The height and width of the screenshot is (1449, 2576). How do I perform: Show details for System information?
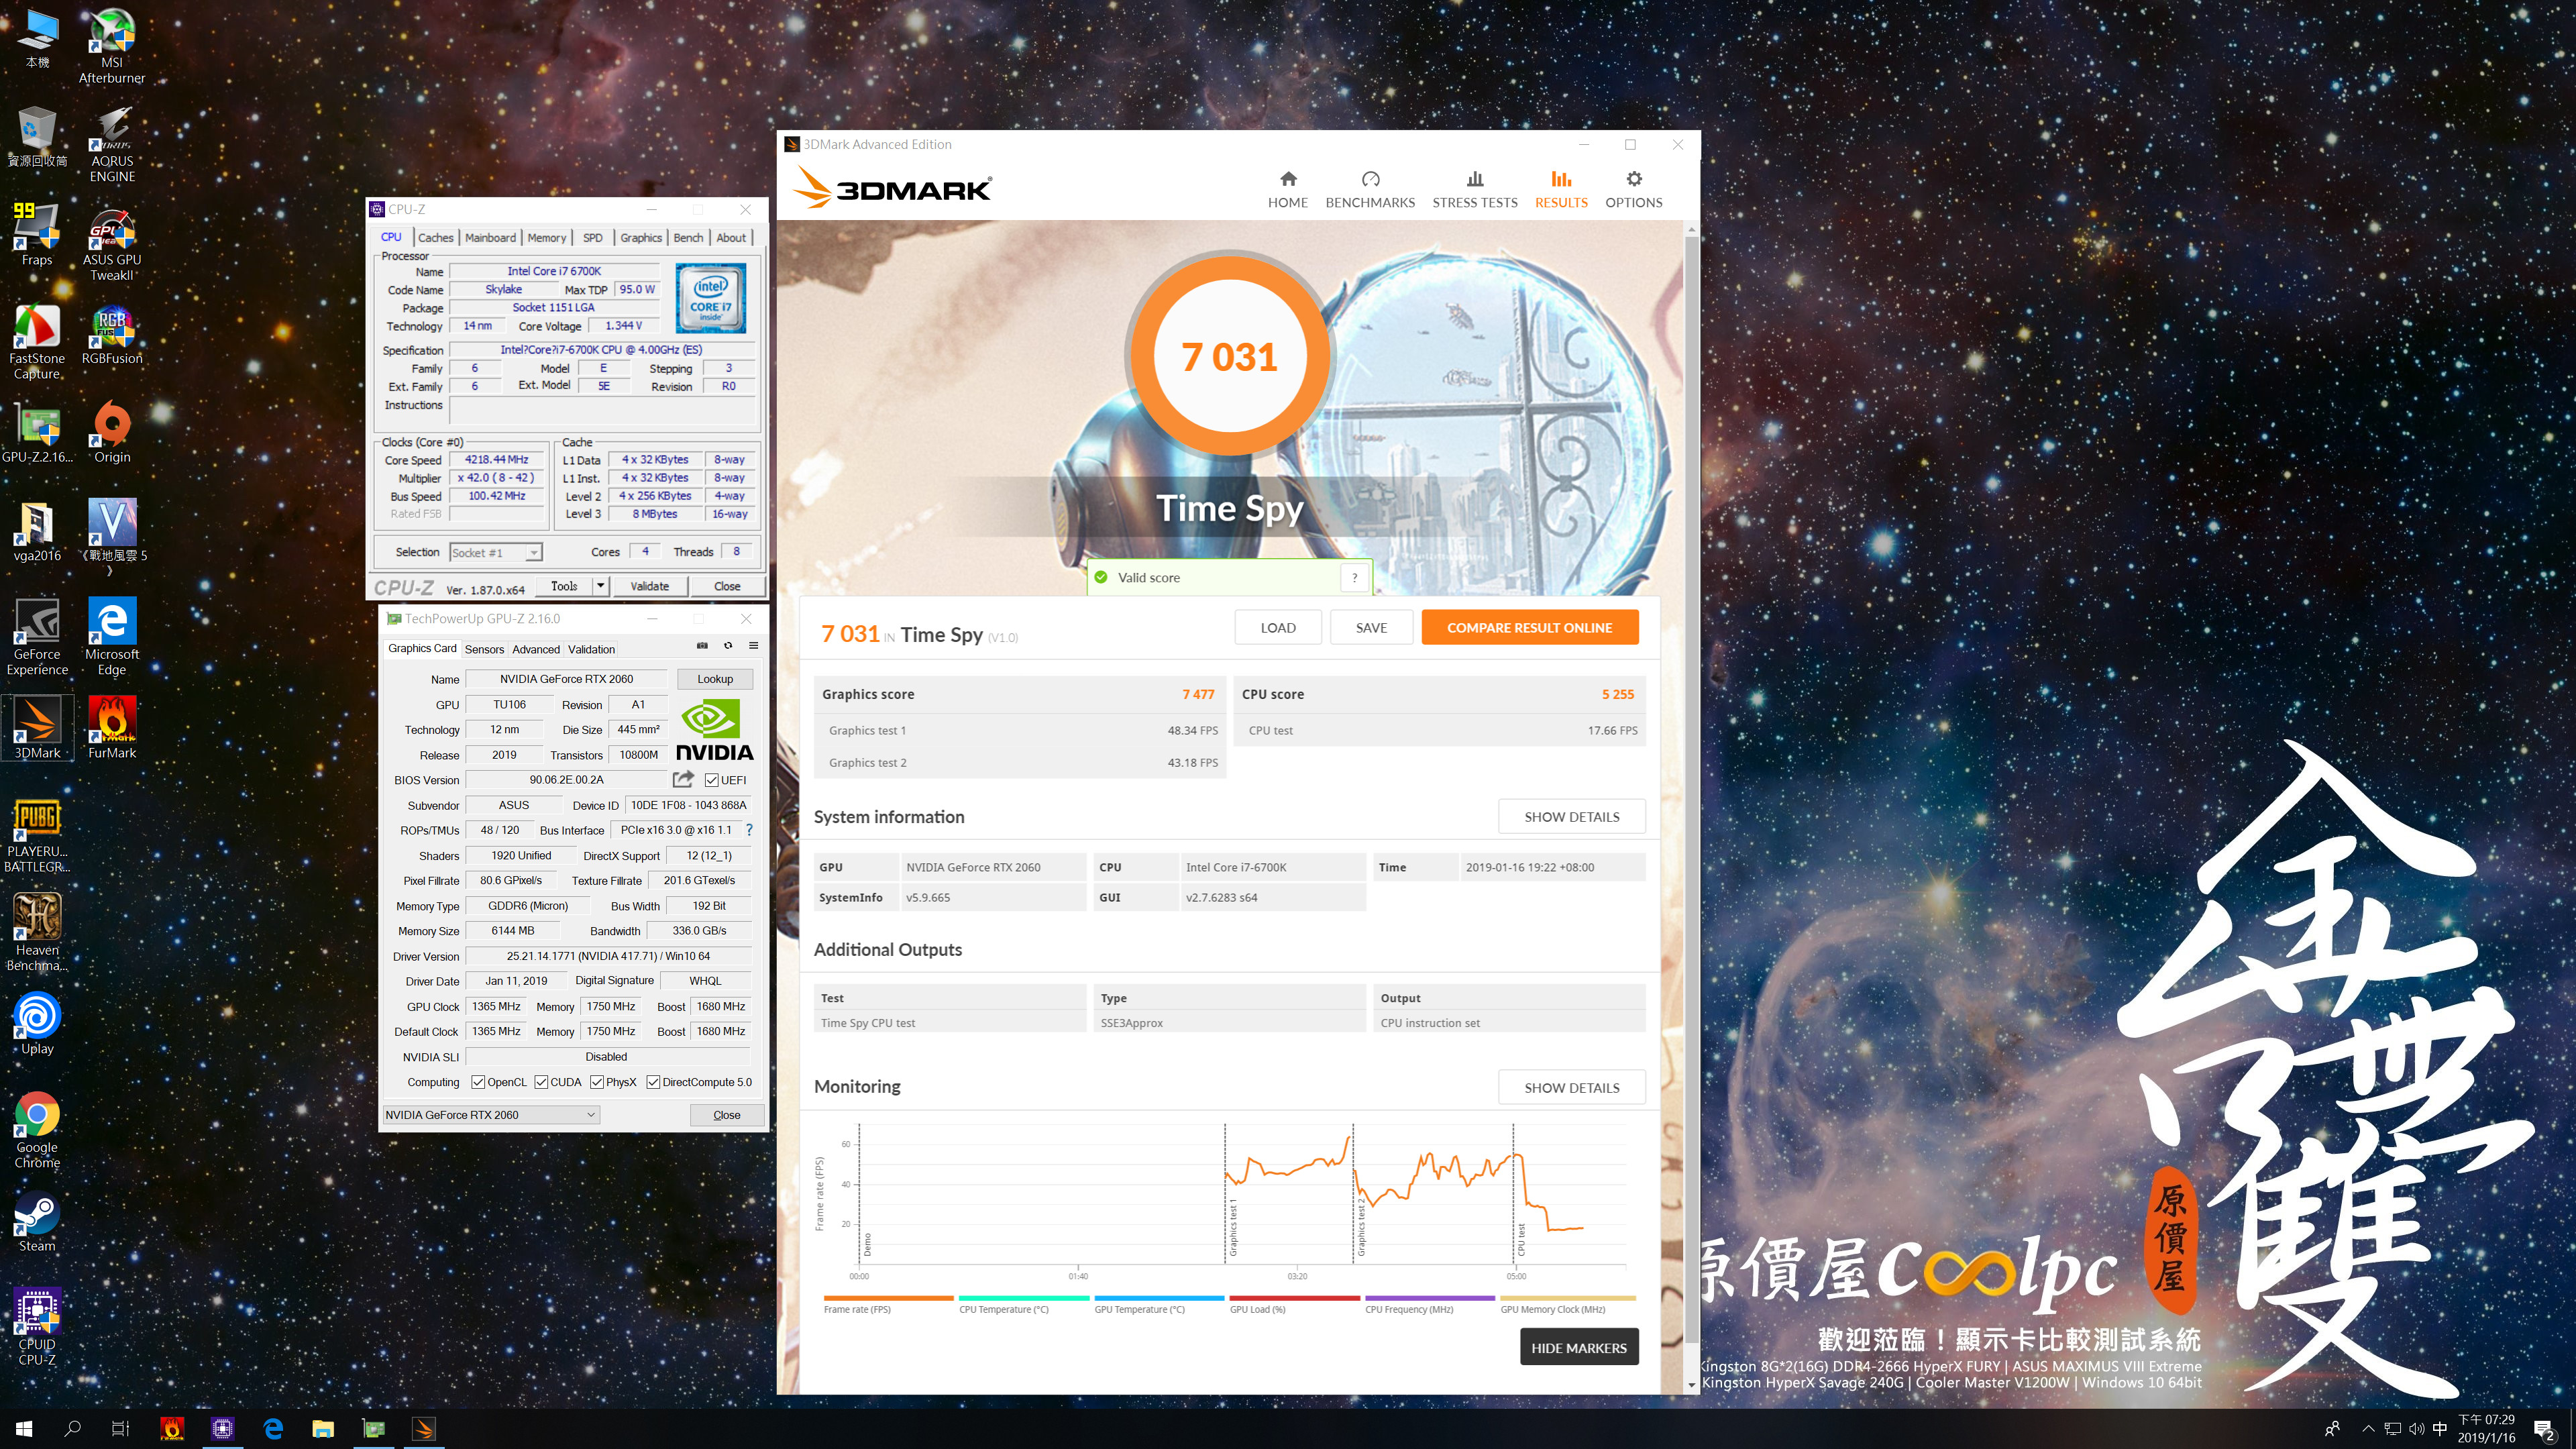(x=1571, y=816)
